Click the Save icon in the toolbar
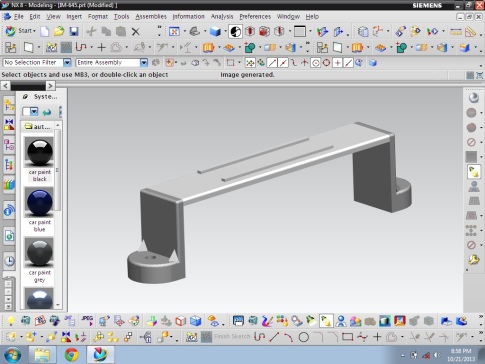 point(74,31)
